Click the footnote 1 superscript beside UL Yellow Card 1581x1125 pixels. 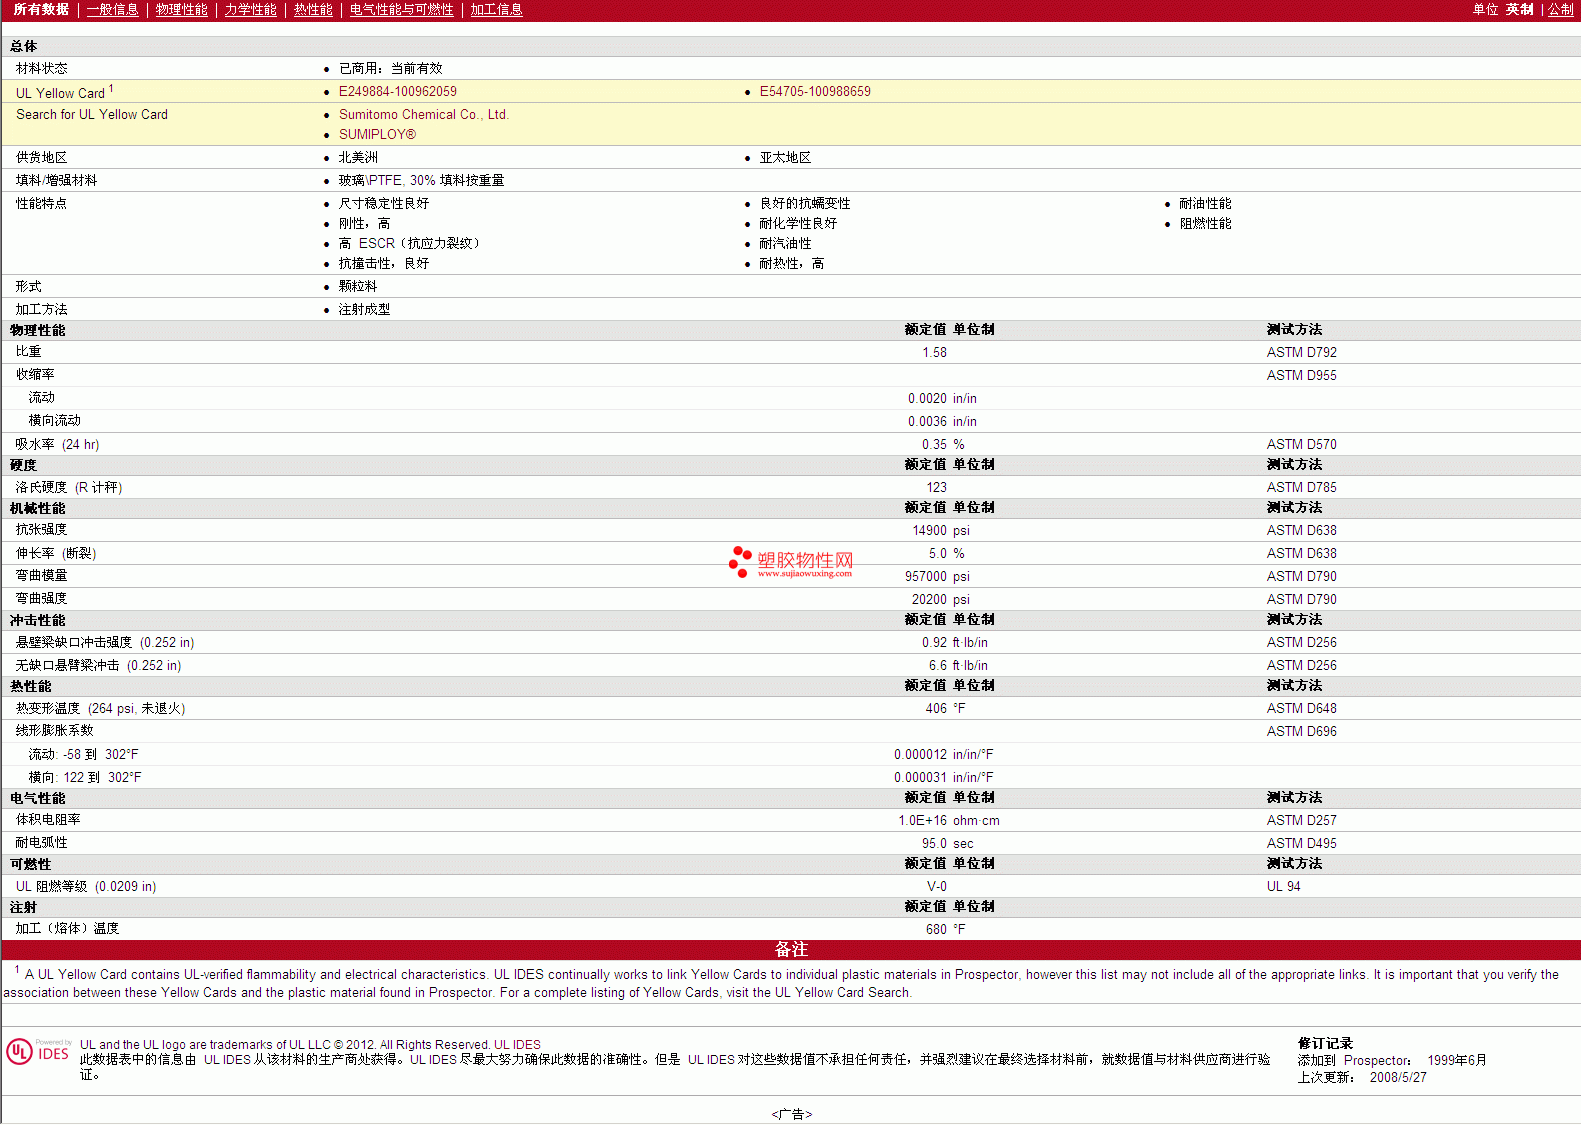(111, 88)
